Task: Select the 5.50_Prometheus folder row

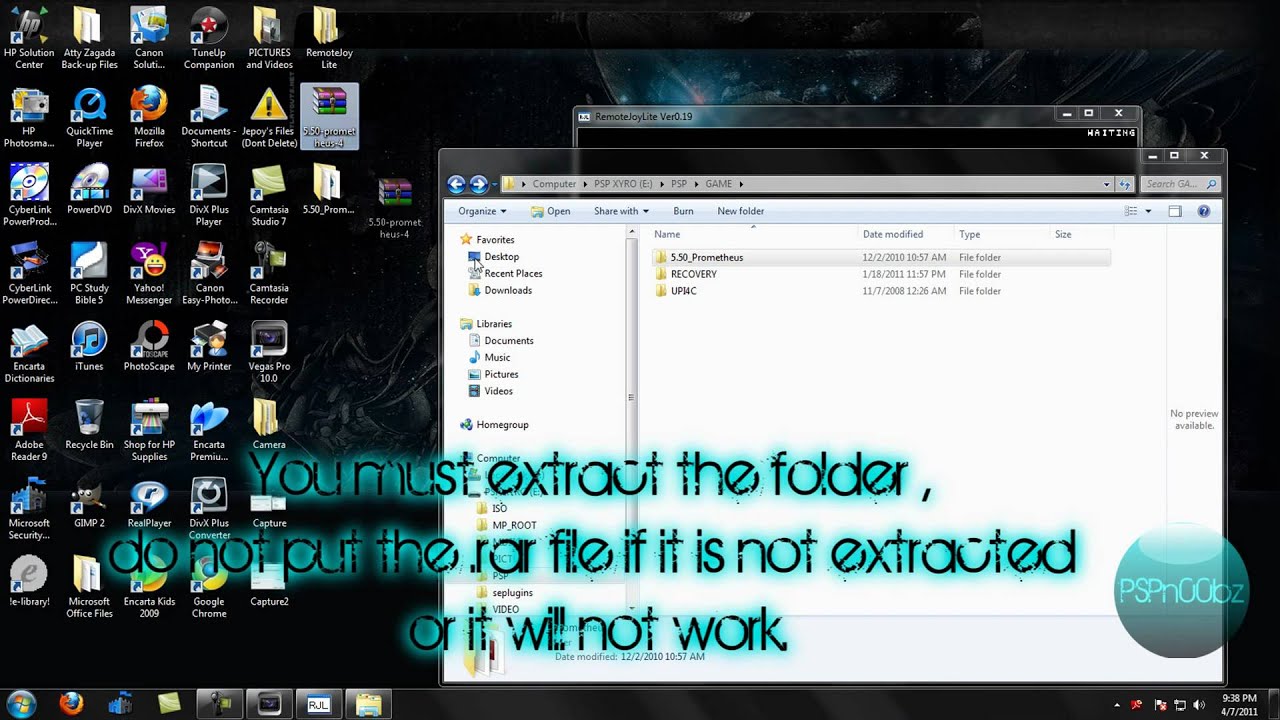Action: point(880,257)
